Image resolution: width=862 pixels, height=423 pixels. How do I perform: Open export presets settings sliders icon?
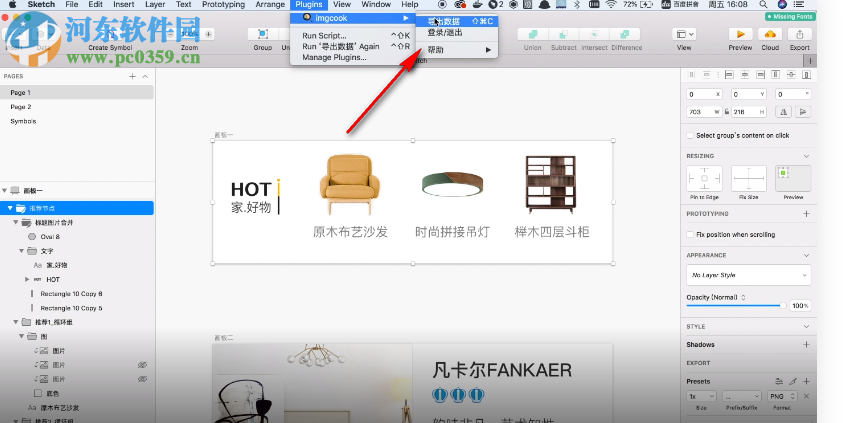point(779,381)
